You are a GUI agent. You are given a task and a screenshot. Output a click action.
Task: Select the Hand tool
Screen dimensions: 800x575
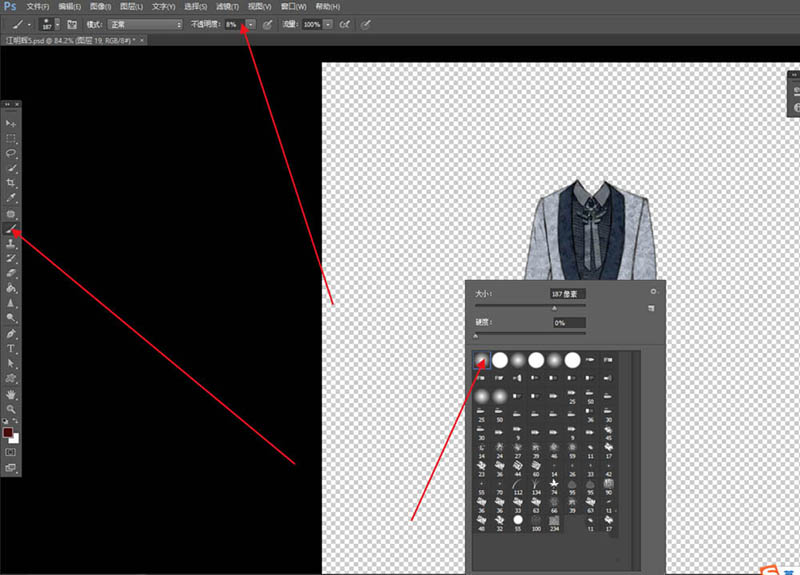[12, 394]
